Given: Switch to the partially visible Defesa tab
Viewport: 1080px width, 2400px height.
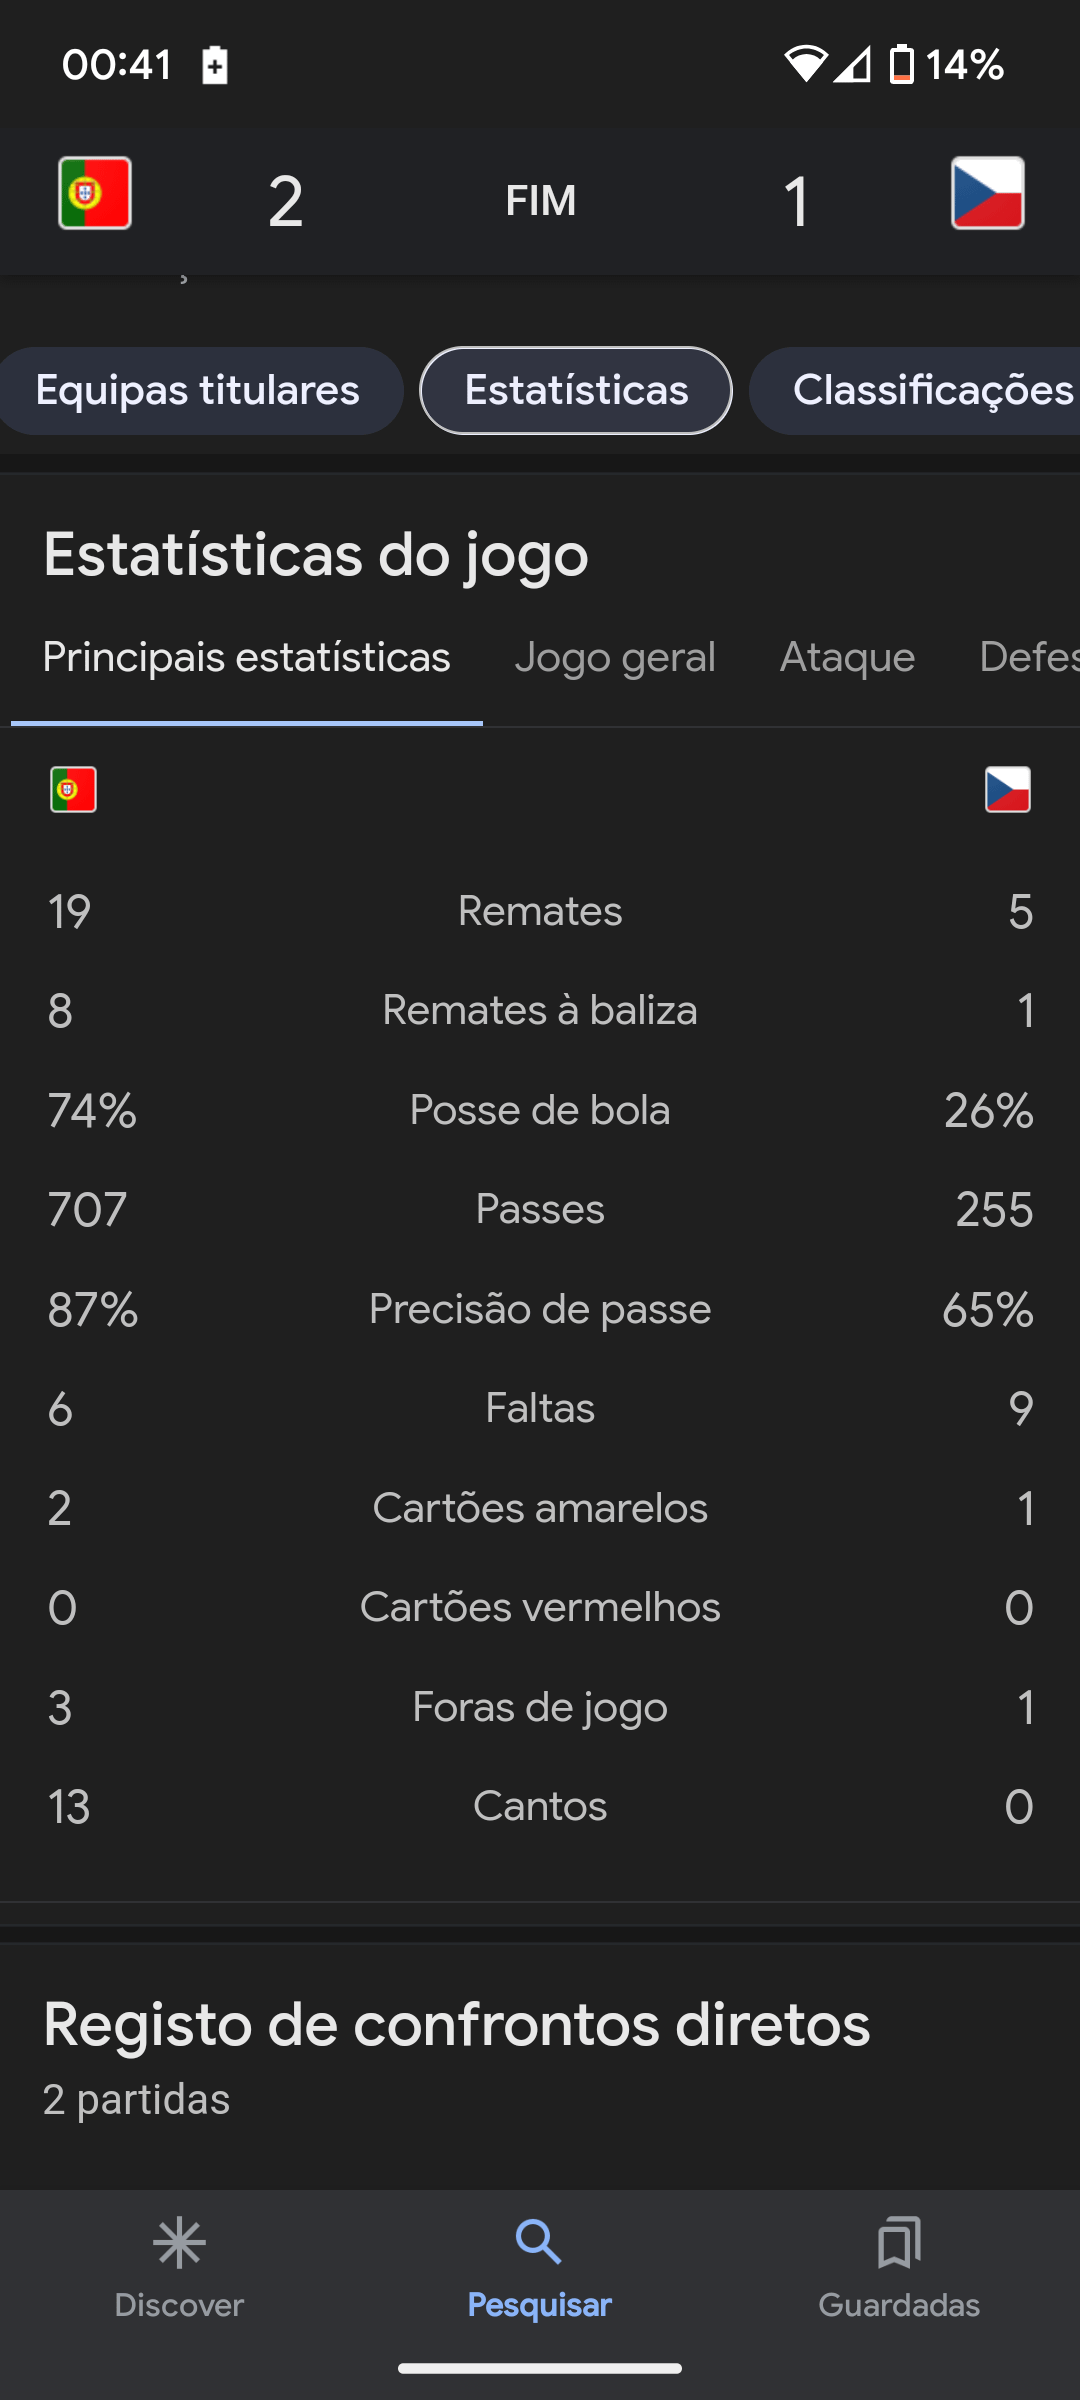Looking at the screenshot, I should pos(1030,658).
